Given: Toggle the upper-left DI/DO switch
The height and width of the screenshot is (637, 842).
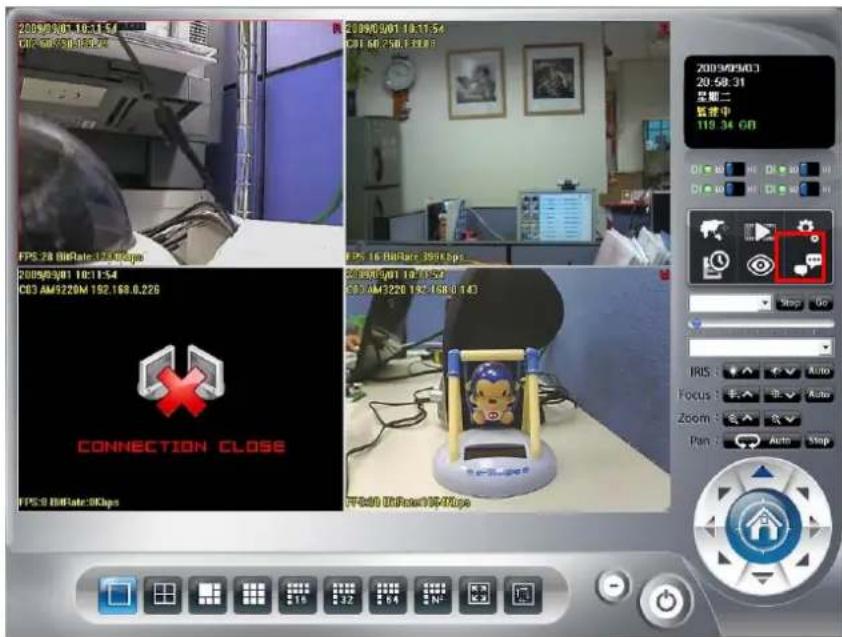Looking at the screenshot, I should pyautogui.click(x=735, y=170).
